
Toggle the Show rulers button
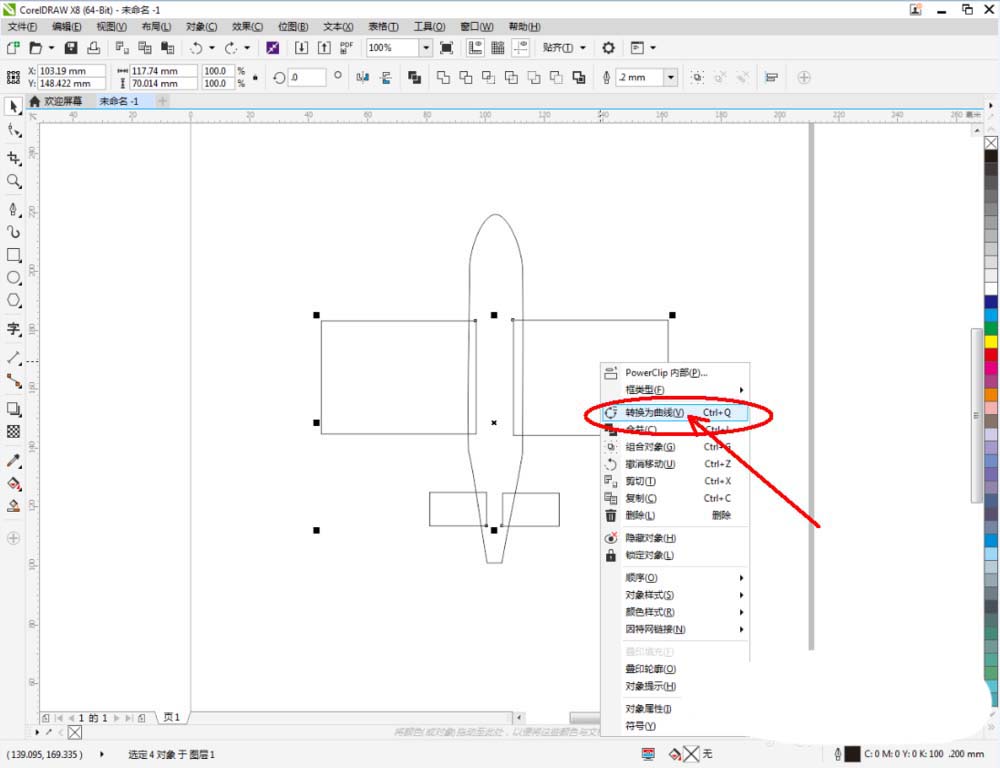point(475,48)
